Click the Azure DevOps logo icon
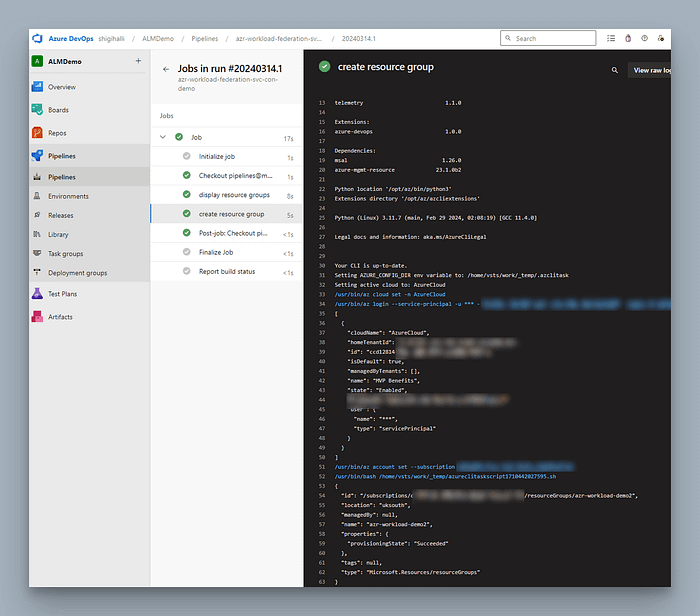700x616 pixels. coord(38,39)
